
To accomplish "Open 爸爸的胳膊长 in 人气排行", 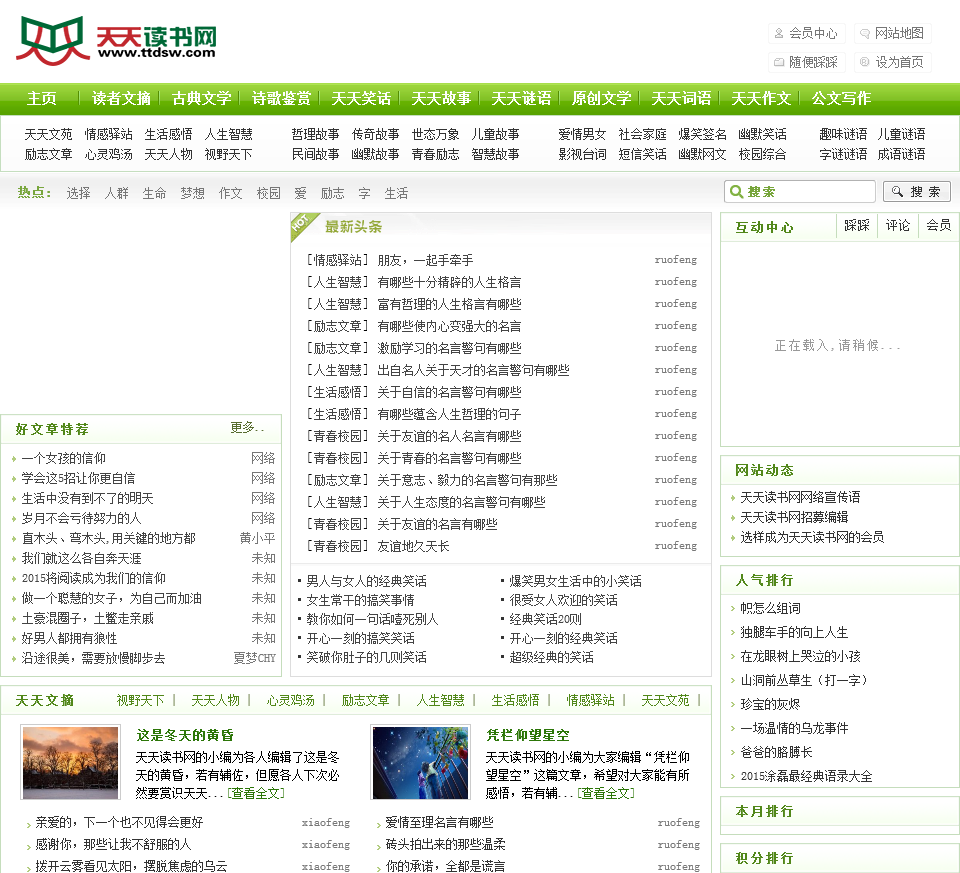I will [776, 752].
